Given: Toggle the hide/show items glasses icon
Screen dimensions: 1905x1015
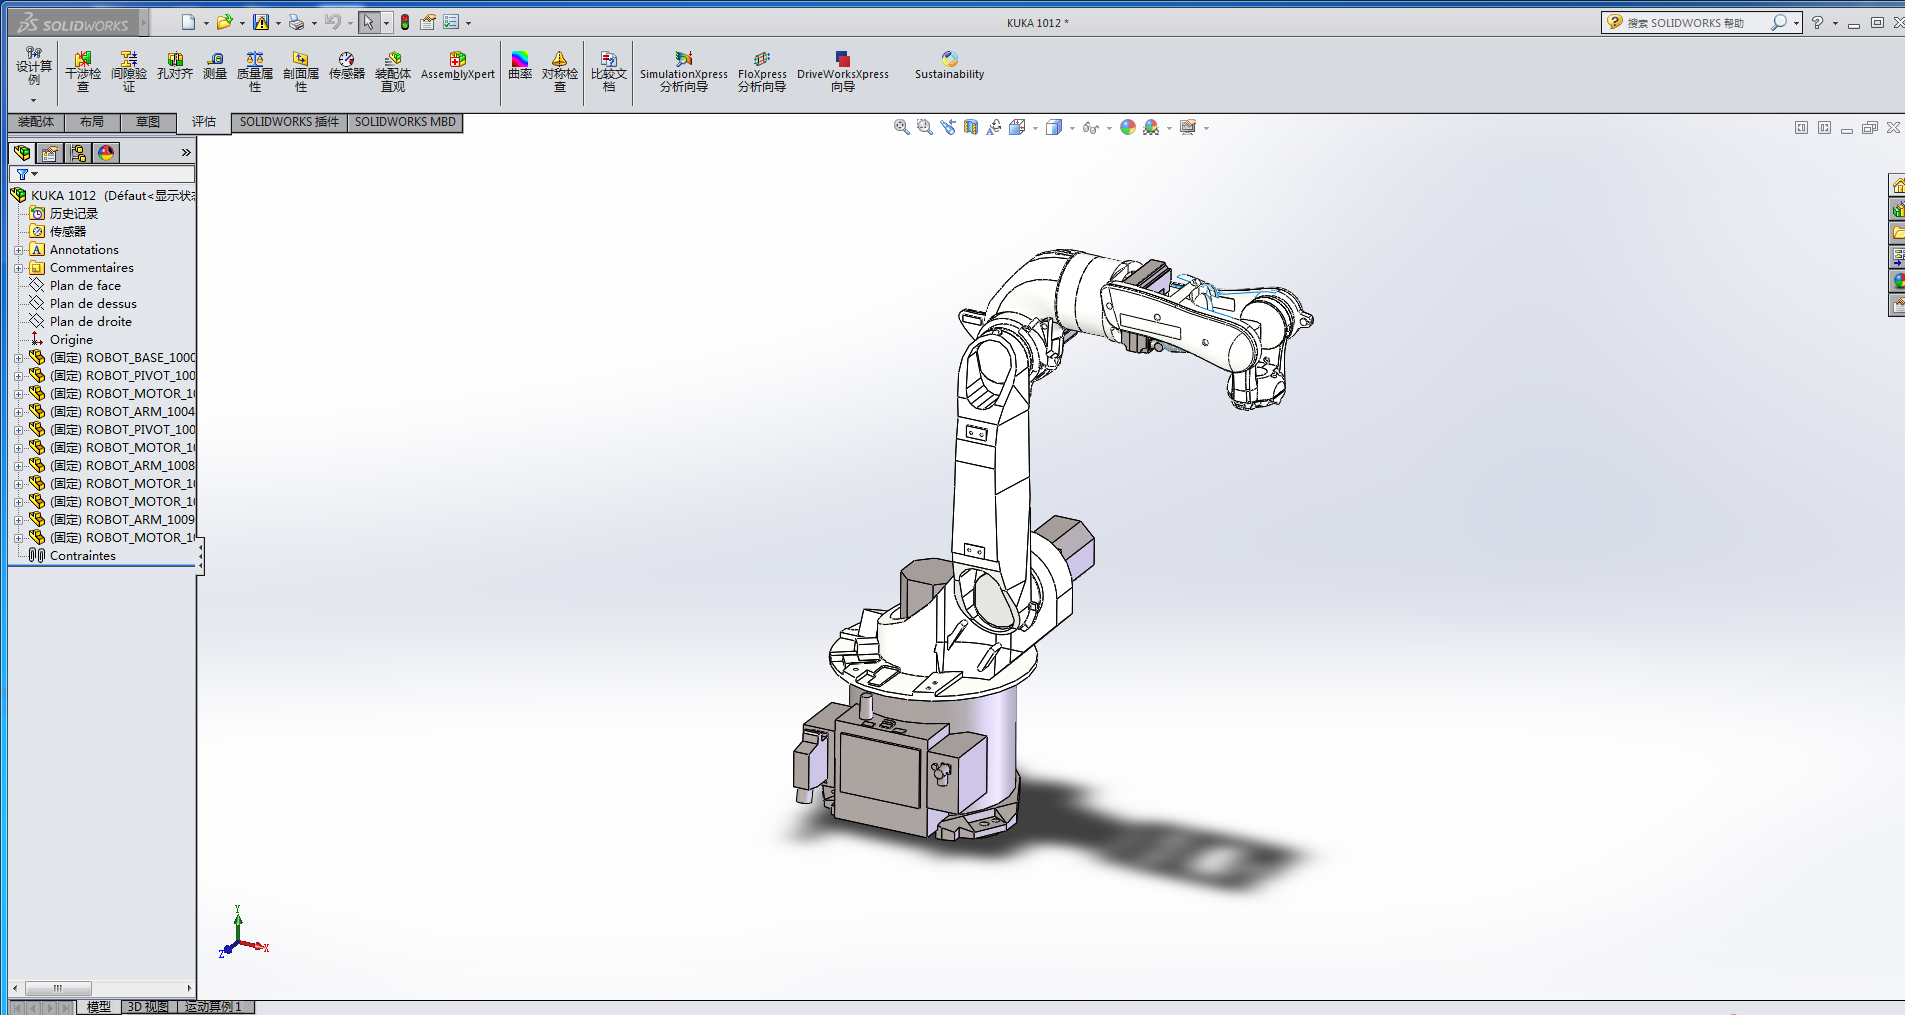Looking at the screenshot, I should [1091, 127].
